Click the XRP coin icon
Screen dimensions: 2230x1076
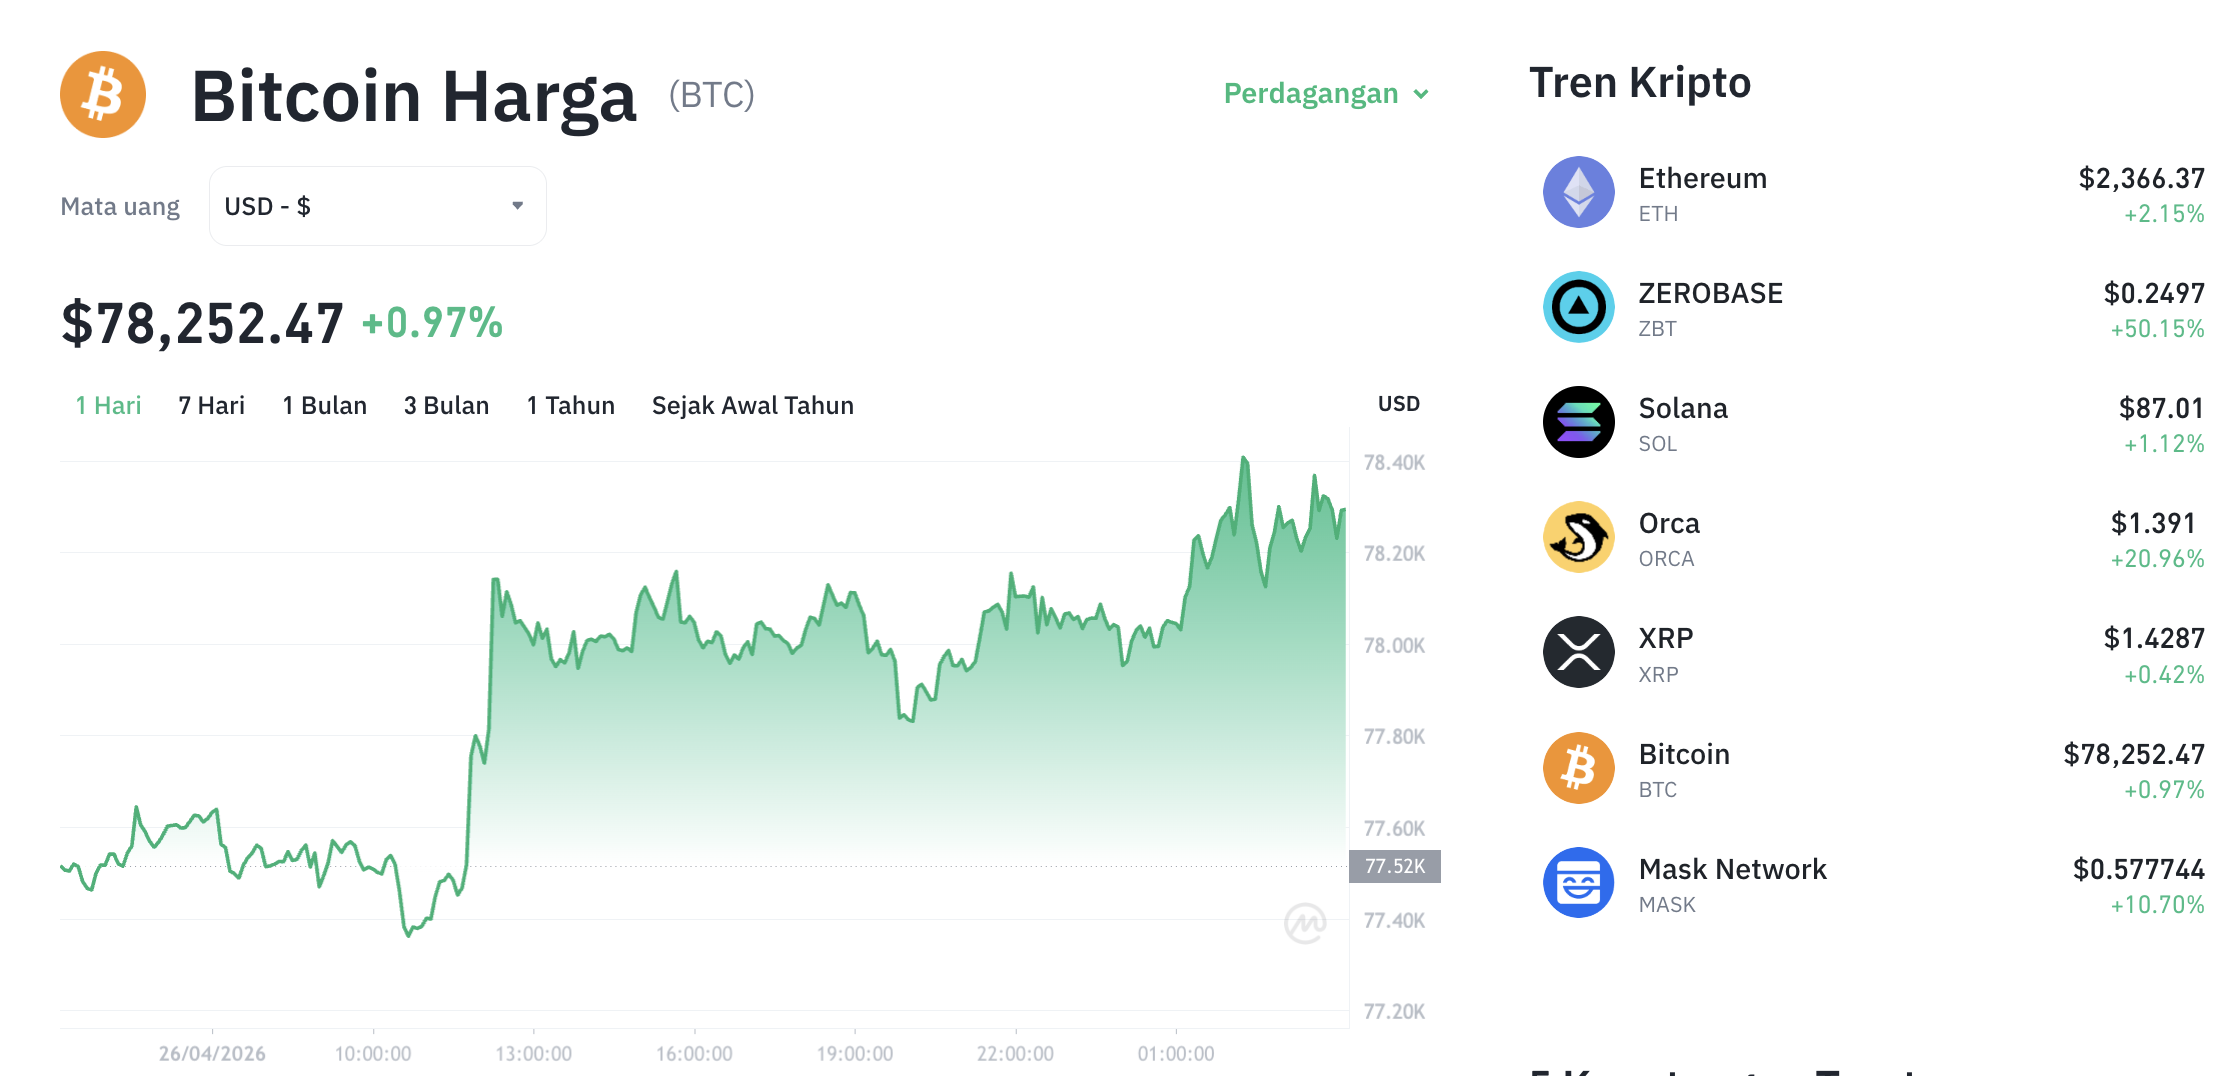1578,652
